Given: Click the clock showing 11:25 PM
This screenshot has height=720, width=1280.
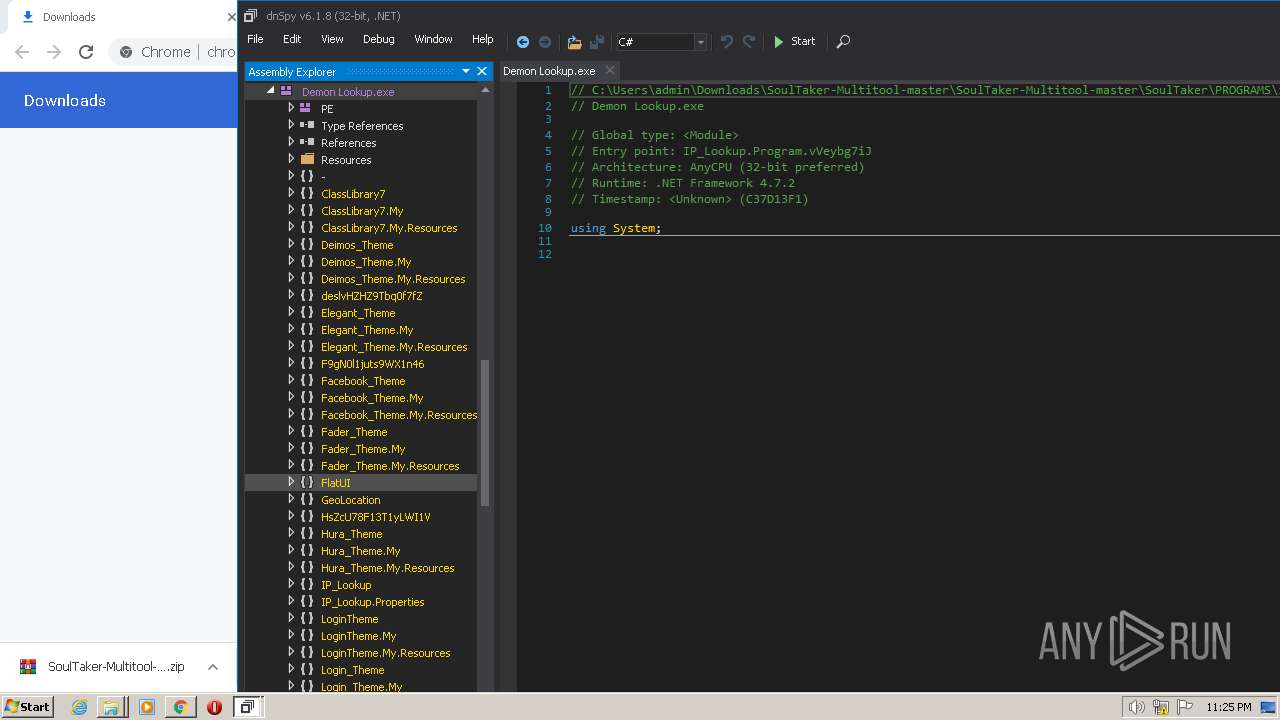Looking at the screenshot, I should coord(1229,707).
